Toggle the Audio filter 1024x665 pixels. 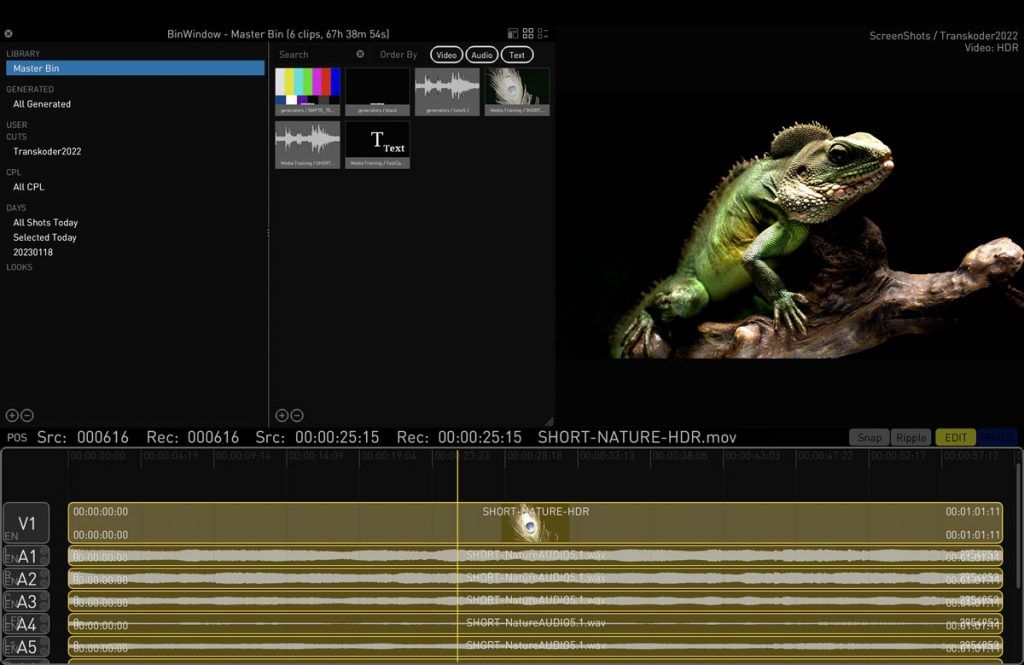[482, 55]
